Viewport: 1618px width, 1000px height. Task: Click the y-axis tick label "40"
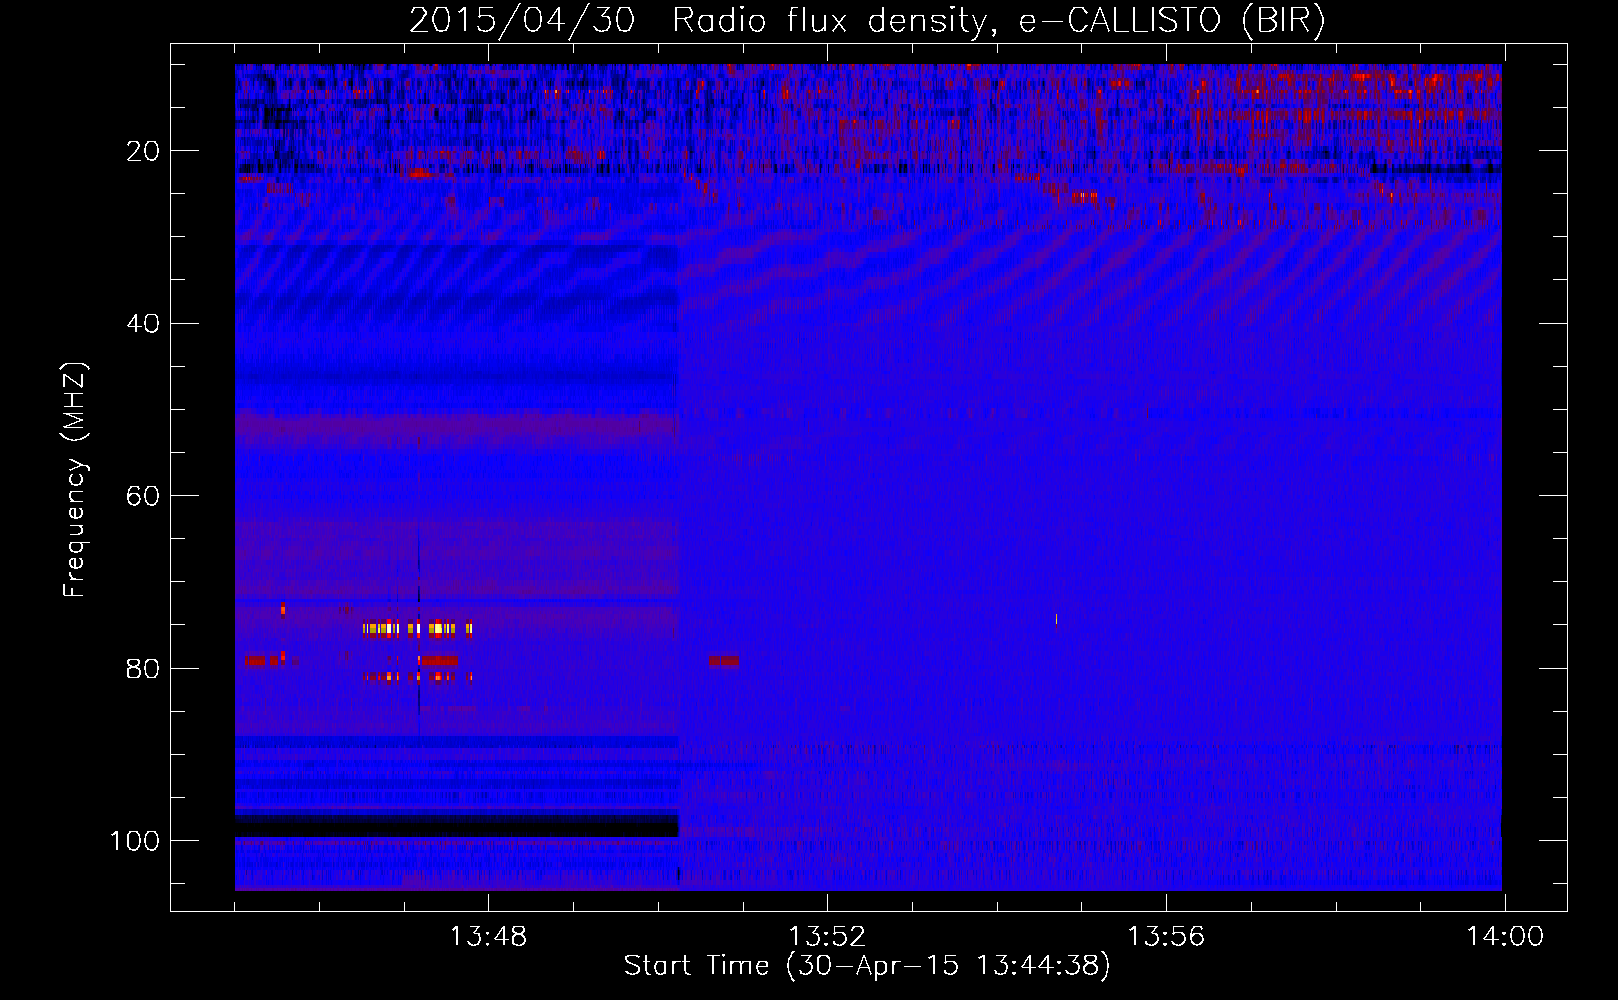point(144,324)
